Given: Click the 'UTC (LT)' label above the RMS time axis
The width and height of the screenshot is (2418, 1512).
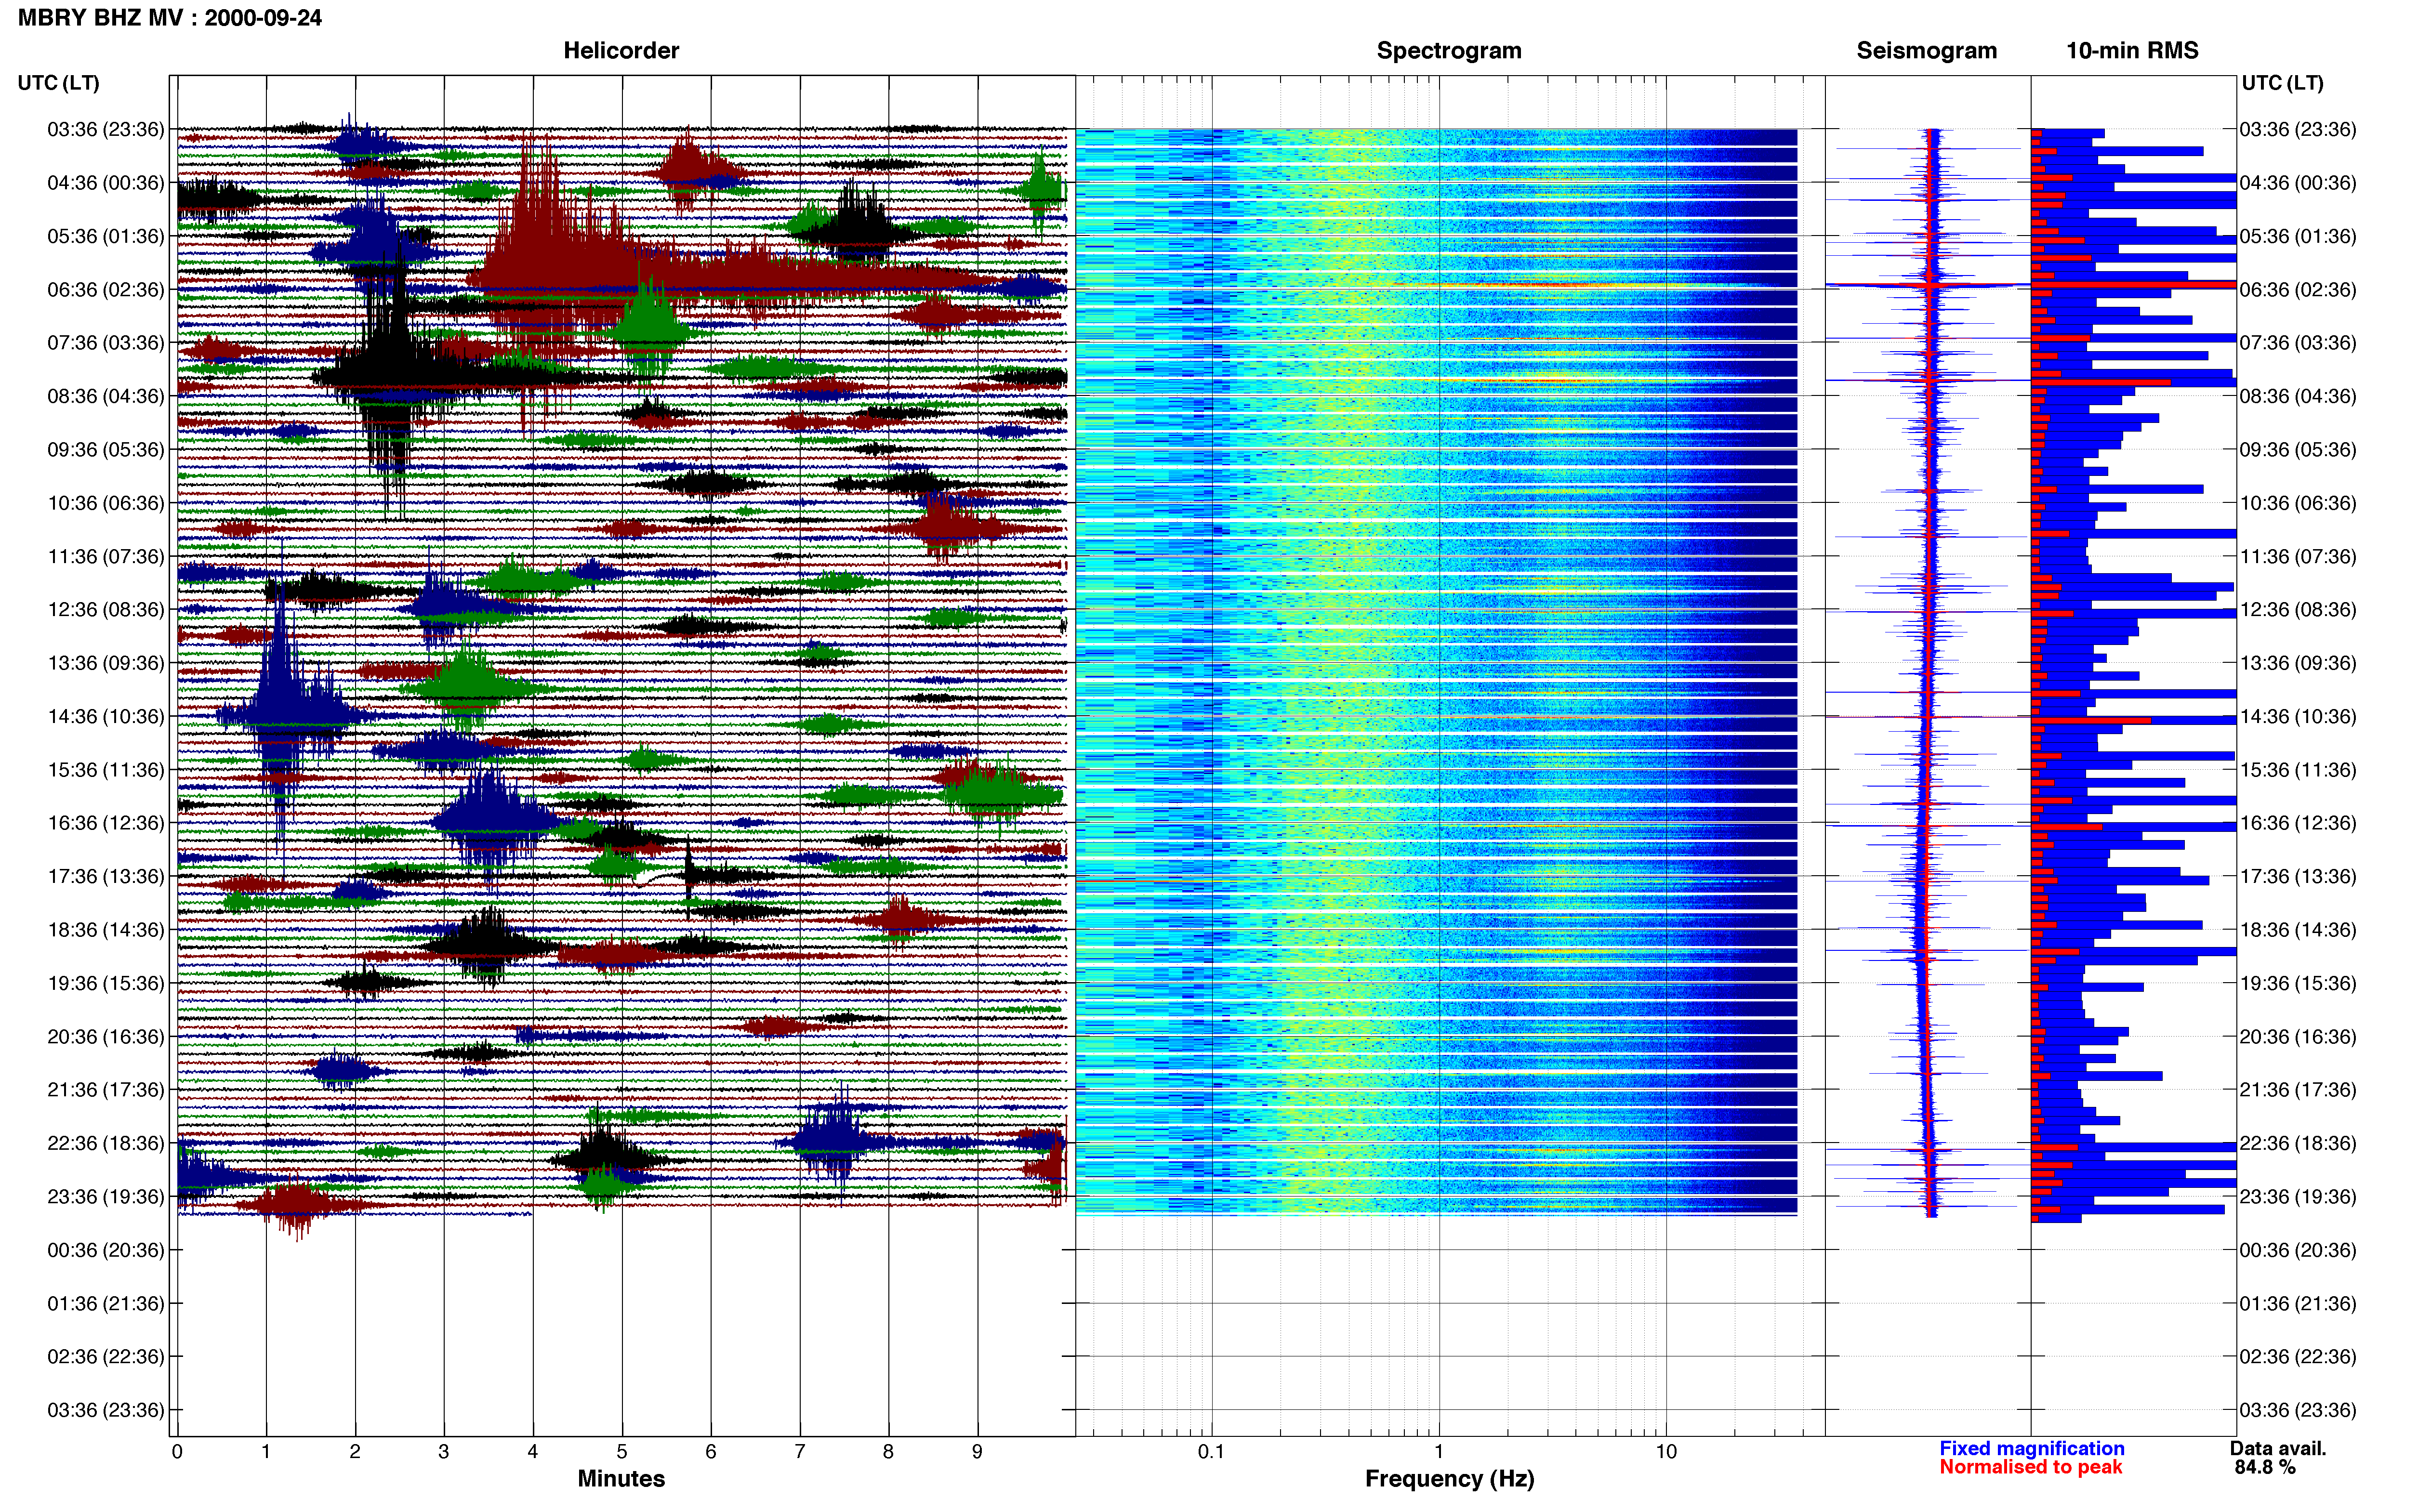Looking at the screenshot, I should pyautogui.click(x=2282, y=83).
